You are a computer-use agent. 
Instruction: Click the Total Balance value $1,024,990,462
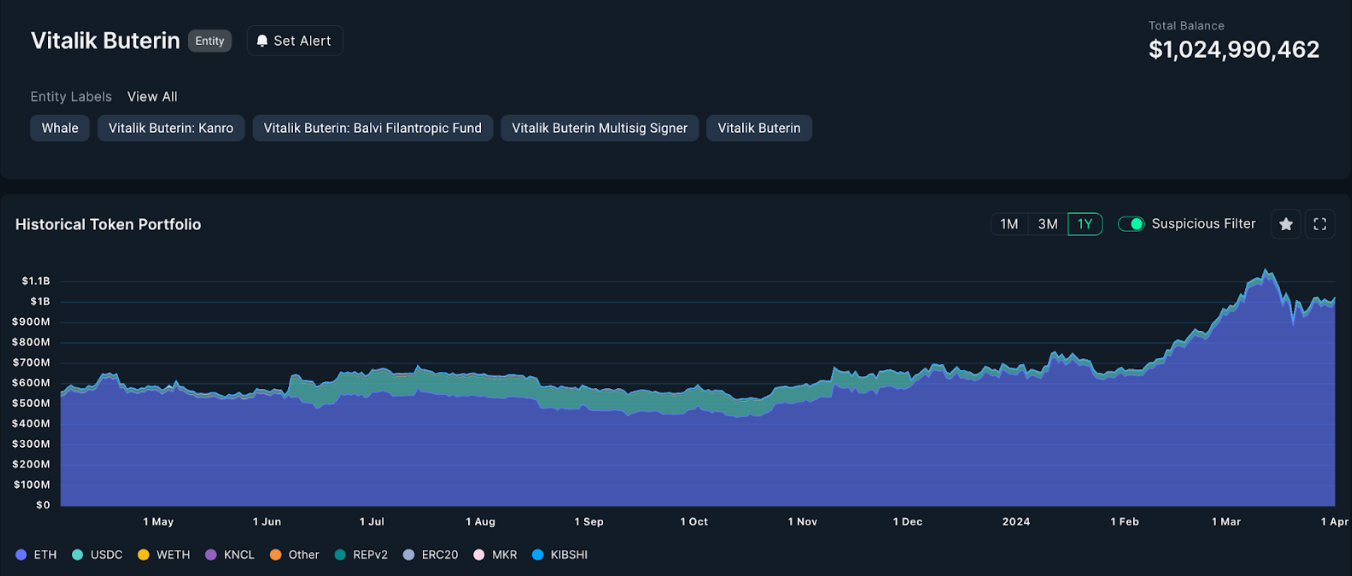tap(1234, 50)
